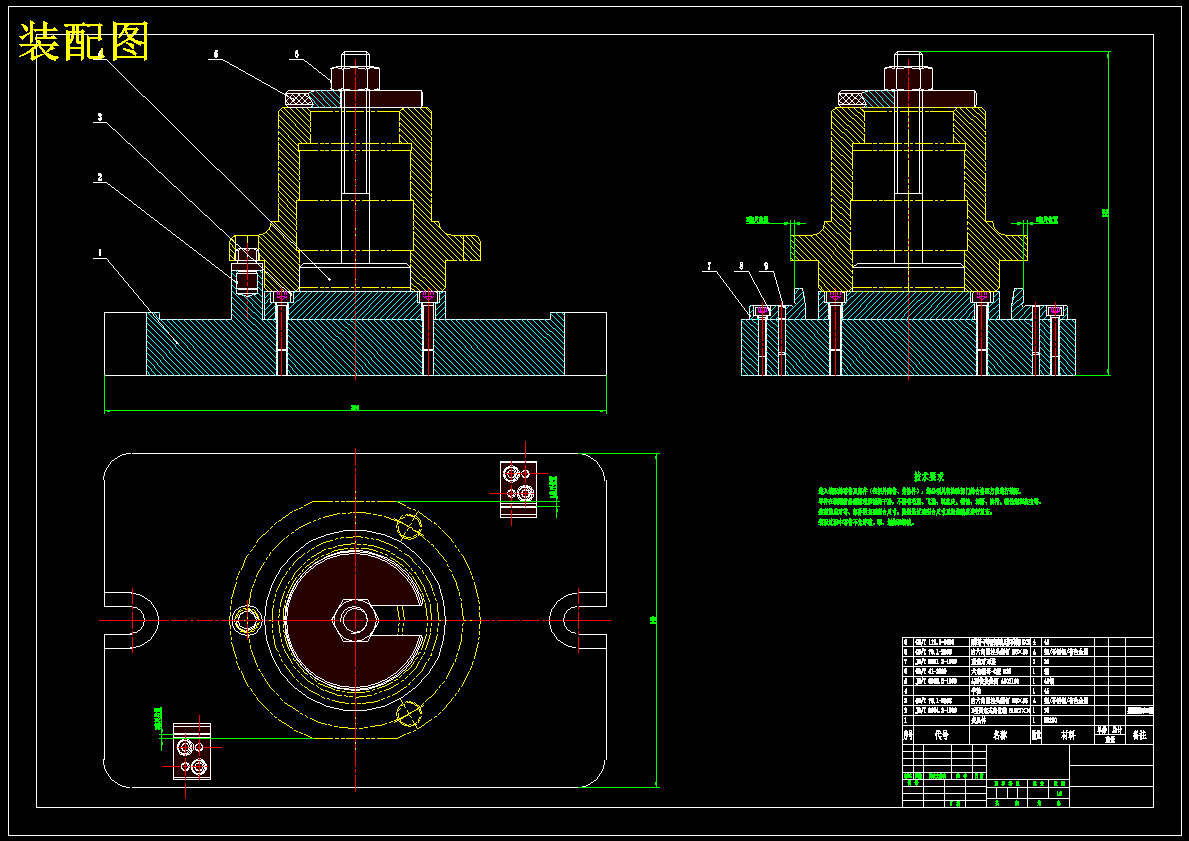
Task: Click the yellow 装配图 title text
Action: point(83,41)
